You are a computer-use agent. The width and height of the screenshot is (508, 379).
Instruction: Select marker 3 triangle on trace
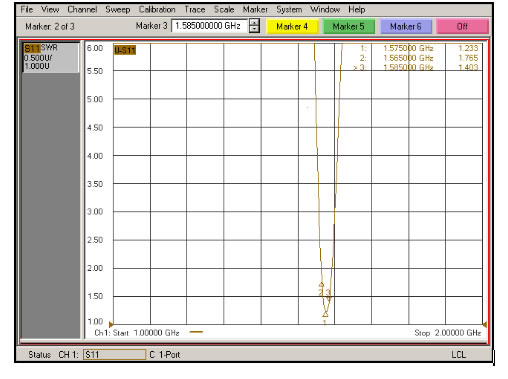pyautogui.click(x=329, y=298)
